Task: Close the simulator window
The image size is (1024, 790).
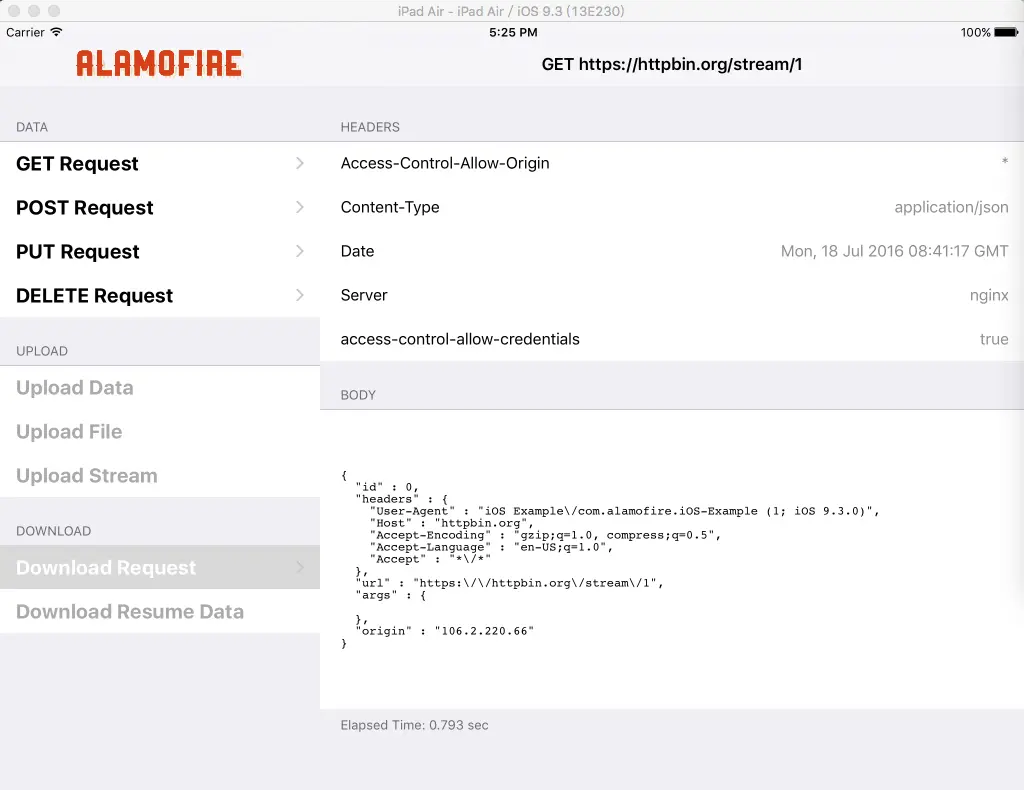Action: (x=14, y=11)
